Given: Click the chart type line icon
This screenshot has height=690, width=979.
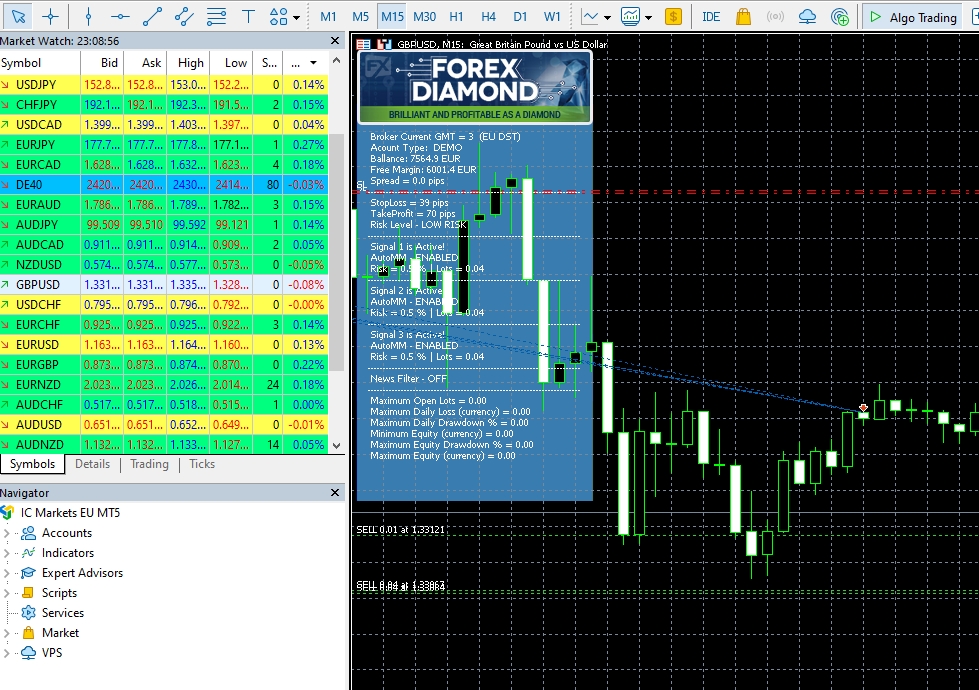Looking at the screenshot, I should [589, 17].
